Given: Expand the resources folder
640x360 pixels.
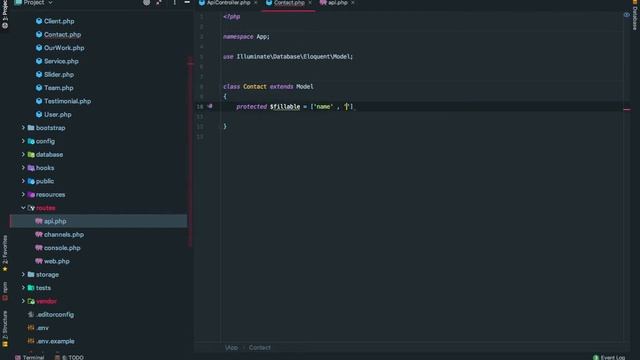Looking at the screenshot, I should (23, 195).
